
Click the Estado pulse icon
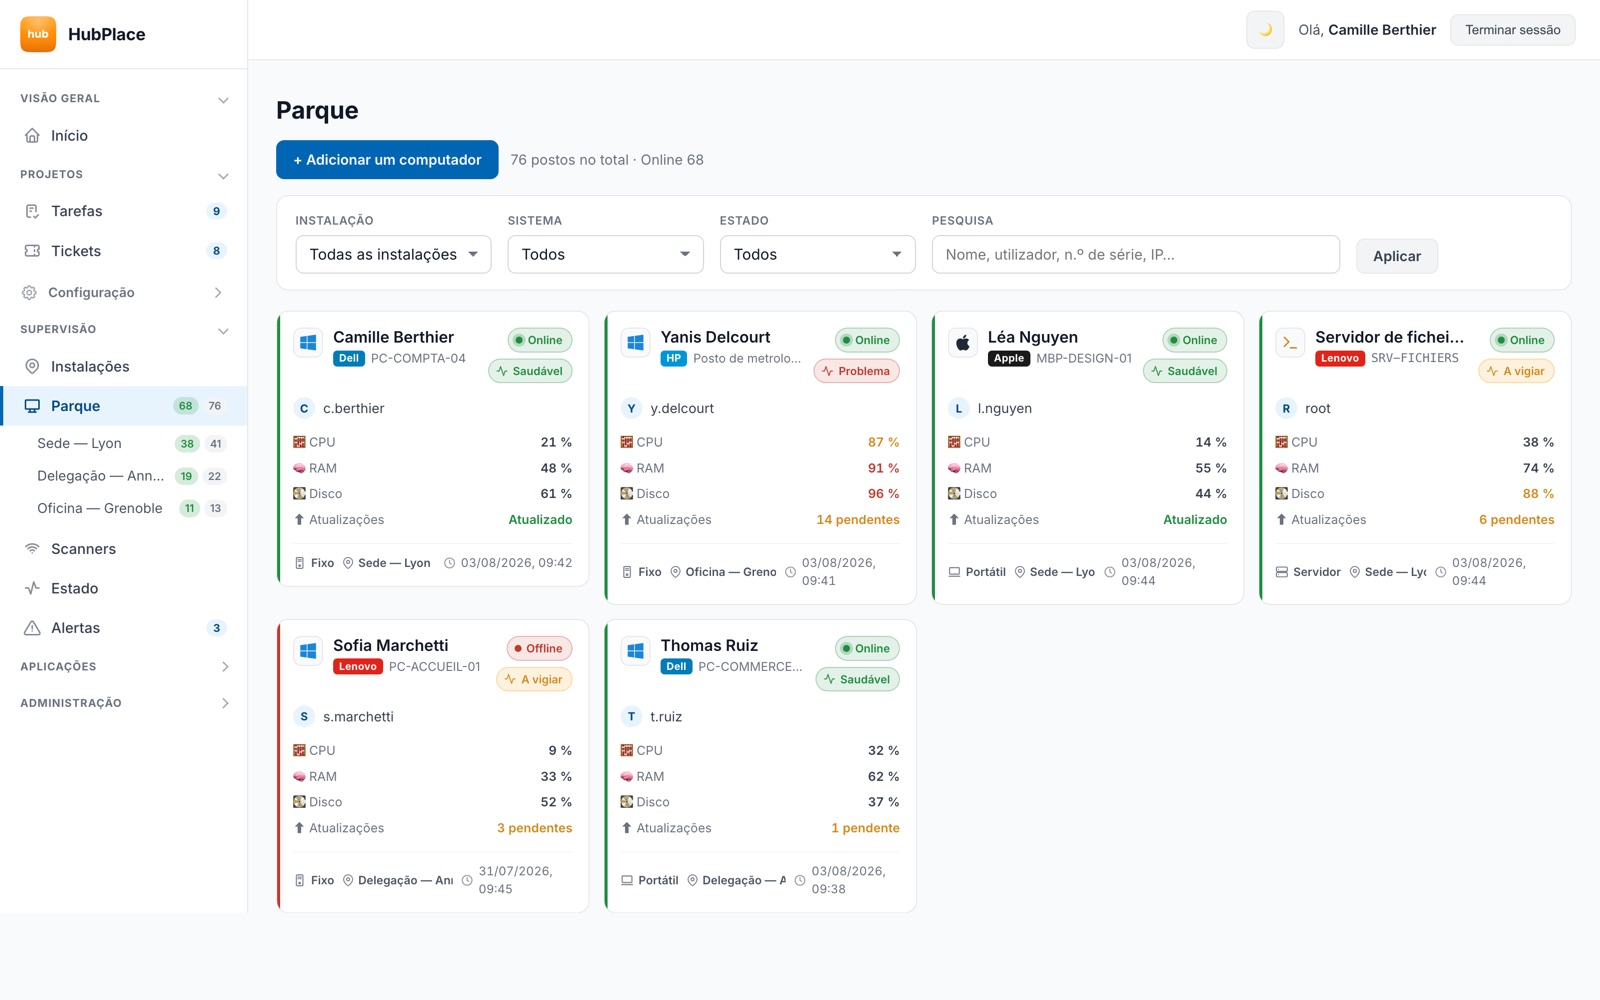pos(32,588)
